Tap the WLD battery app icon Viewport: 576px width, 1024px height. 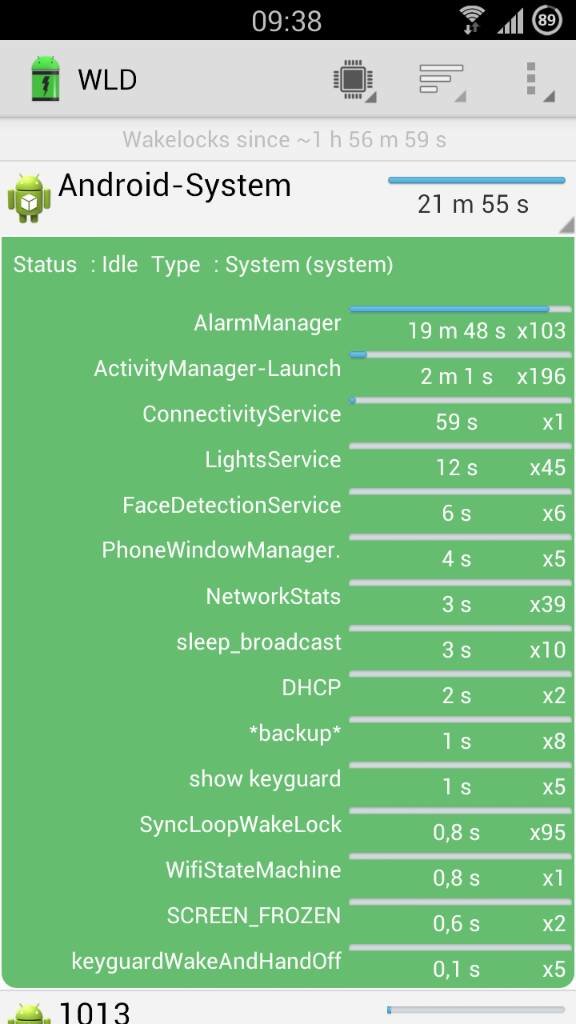pyautogui.click(x=45, y=79)
